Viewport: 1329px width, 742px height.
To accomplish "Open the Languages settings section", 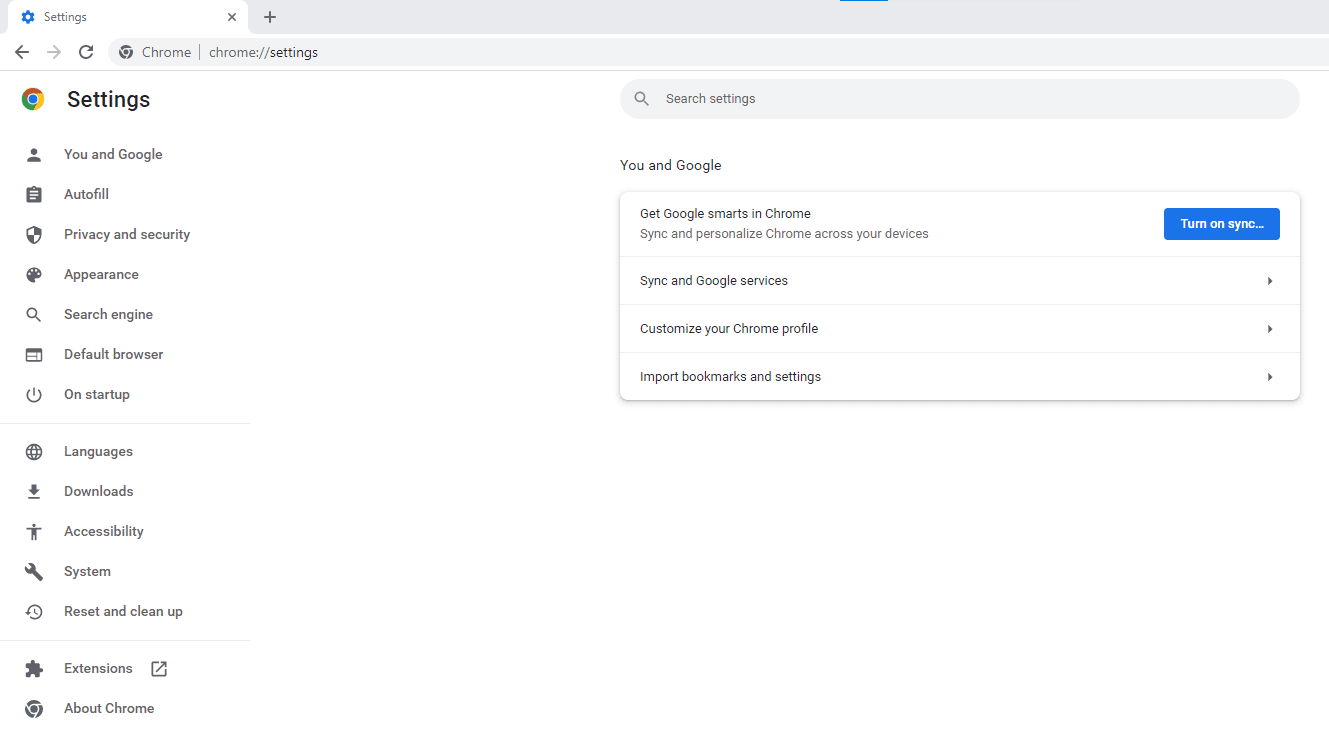I will (98, 452).
